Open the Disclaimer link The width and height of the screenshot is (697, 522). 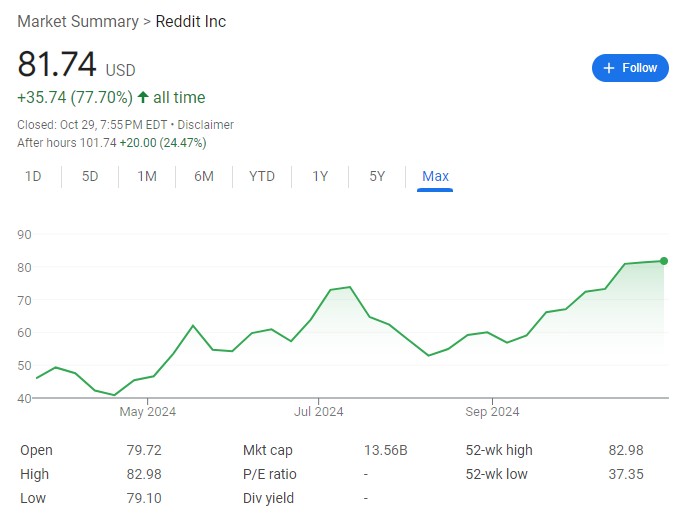click(205, 125)
